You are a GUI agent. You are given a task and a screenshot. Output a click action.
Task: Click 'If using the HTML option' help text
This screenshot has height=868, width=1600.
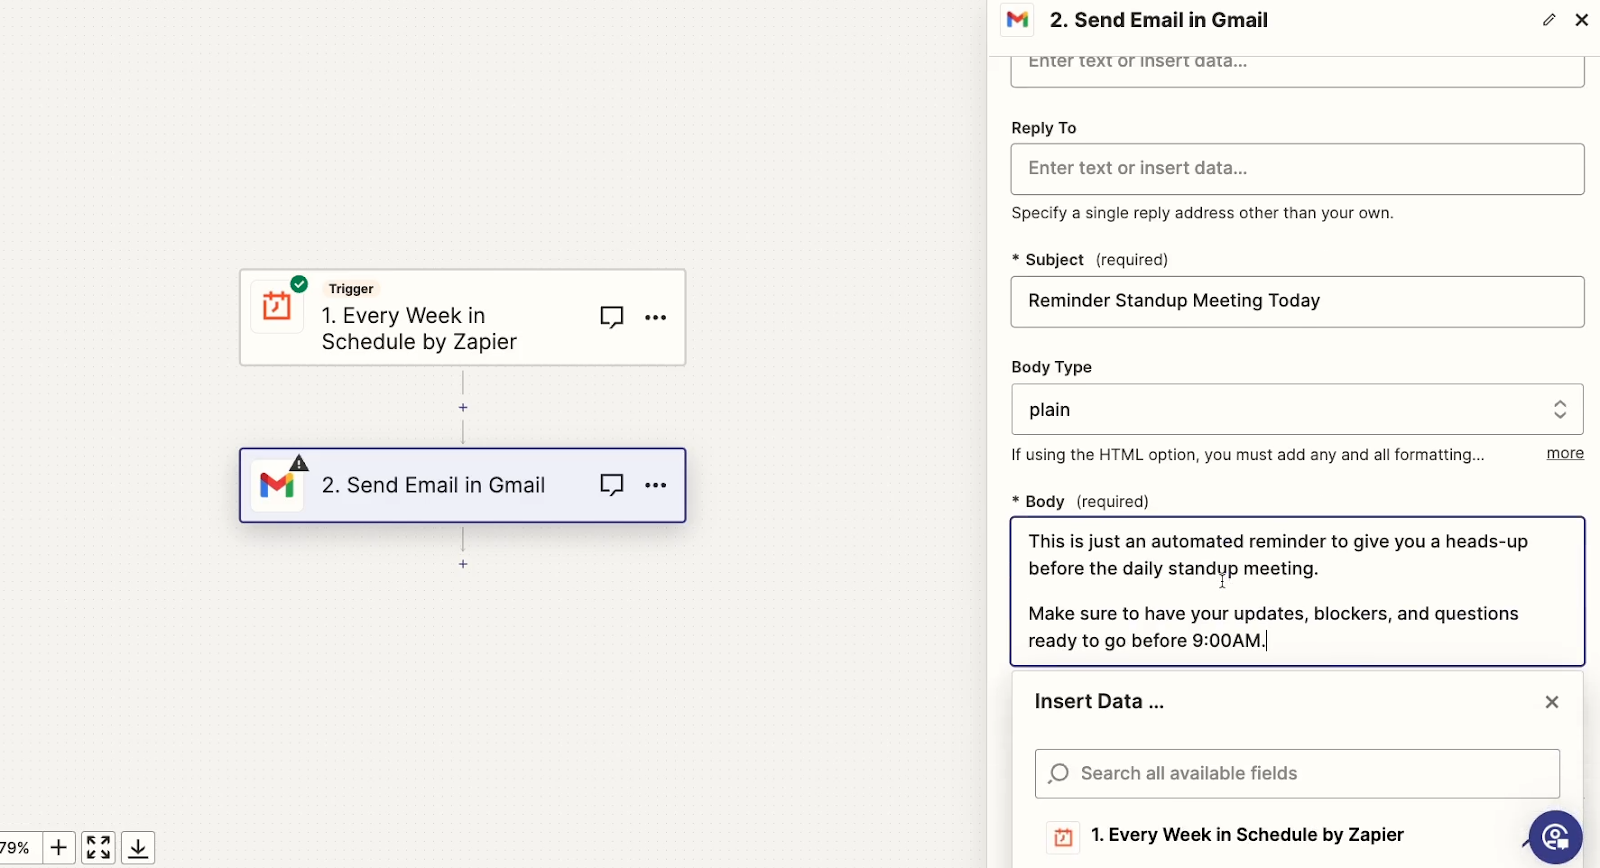(x=1248, y=455)
